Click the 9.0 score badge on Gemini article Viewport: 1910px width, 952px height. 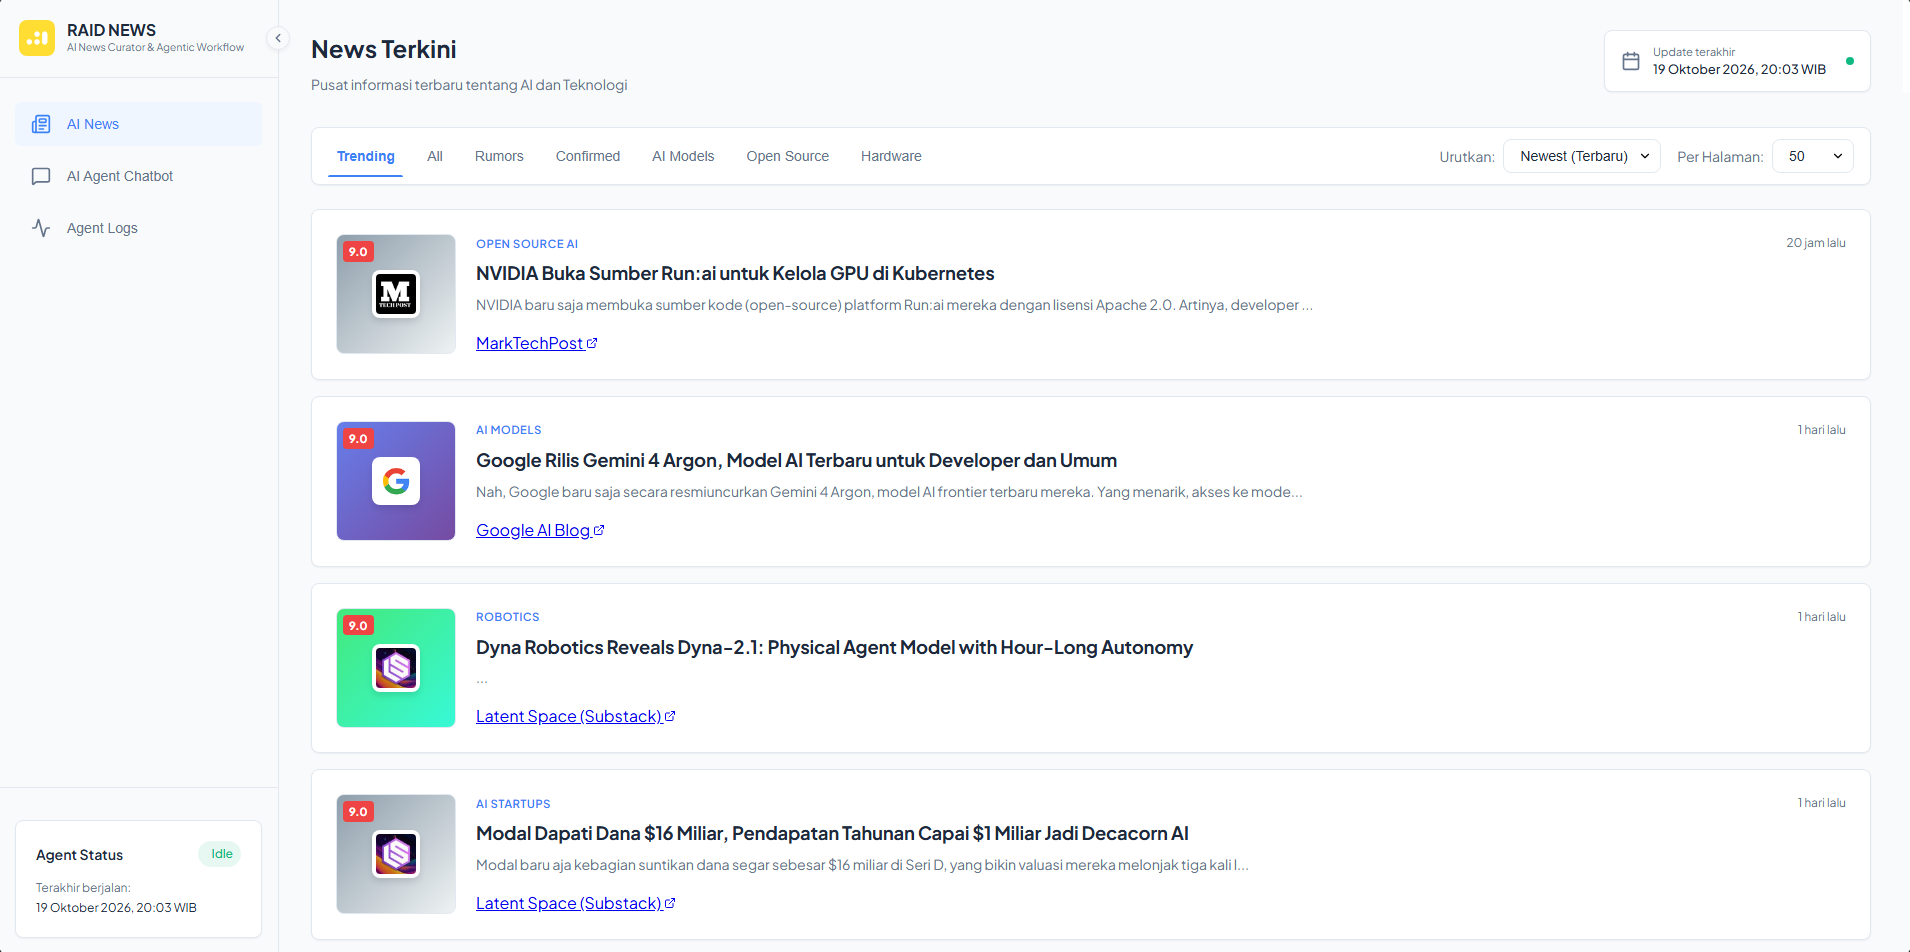coord(358,439)
